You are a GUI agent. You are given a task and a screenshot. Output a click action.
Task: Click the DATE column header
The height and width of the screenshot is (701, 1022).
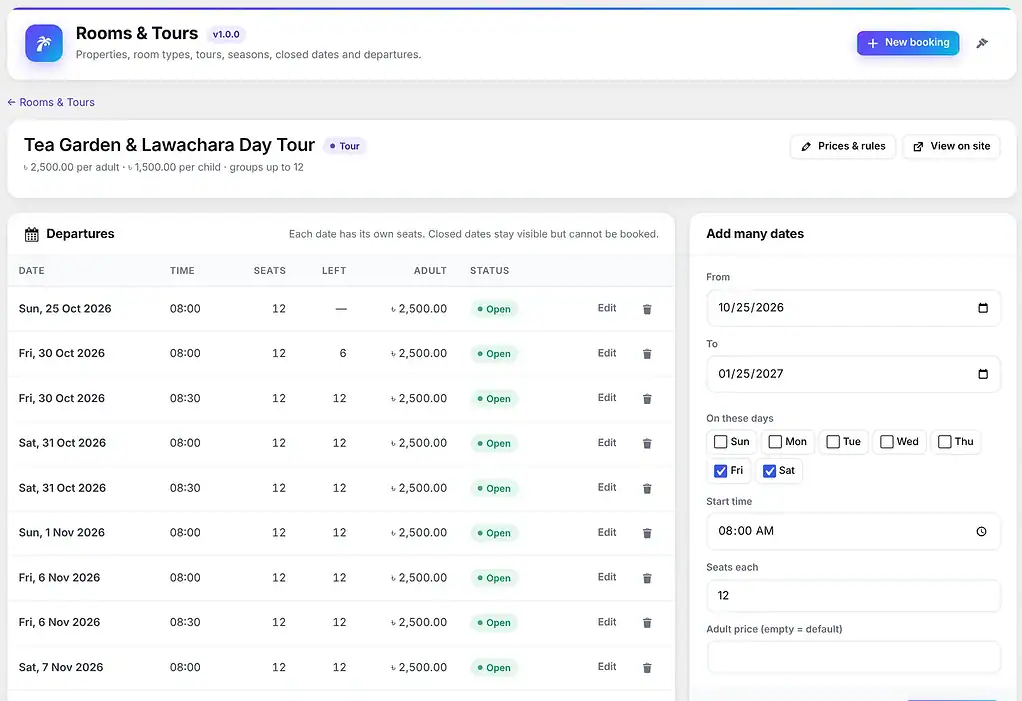pyautogui.click(x=31, y=271)
